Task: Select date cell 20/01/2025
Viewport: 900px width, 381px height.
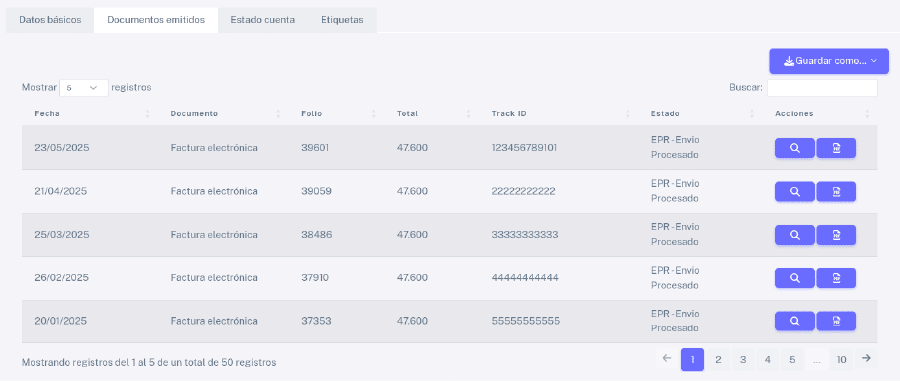Action: (x=61, y=321)
